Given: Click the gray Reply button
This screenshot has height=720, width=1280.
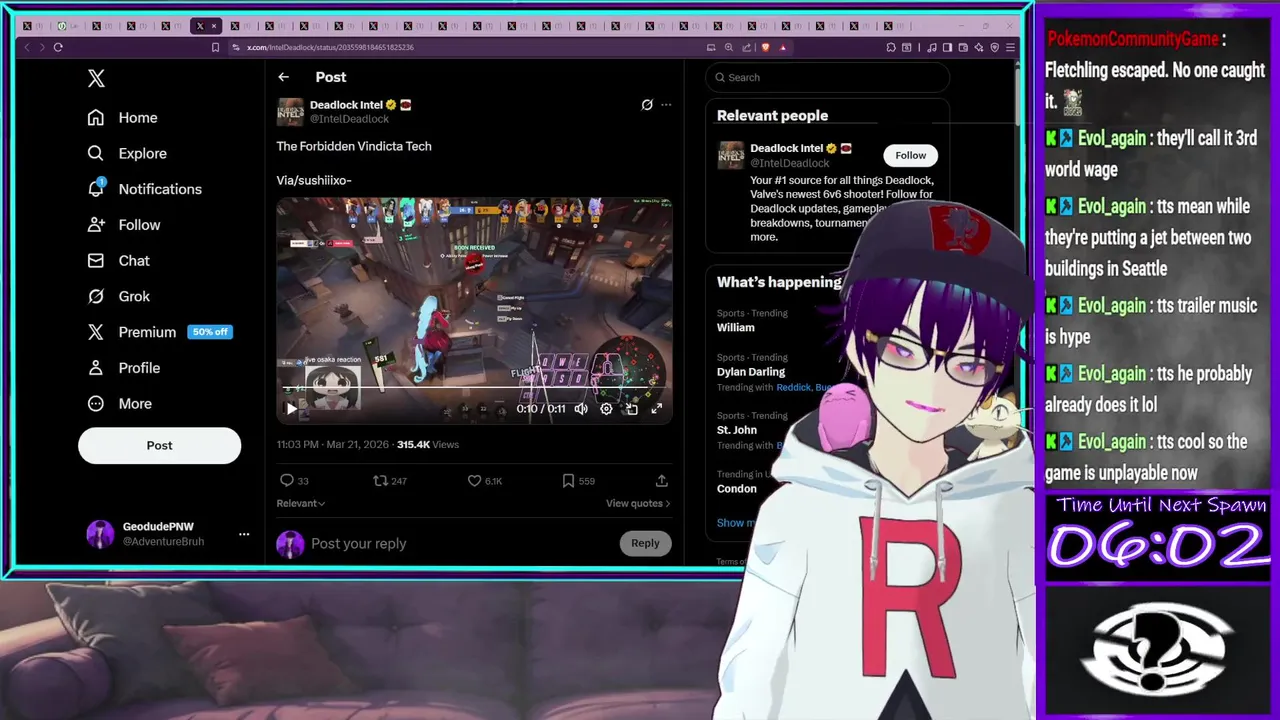Looking at the screenshot, I should coord(645,543).
